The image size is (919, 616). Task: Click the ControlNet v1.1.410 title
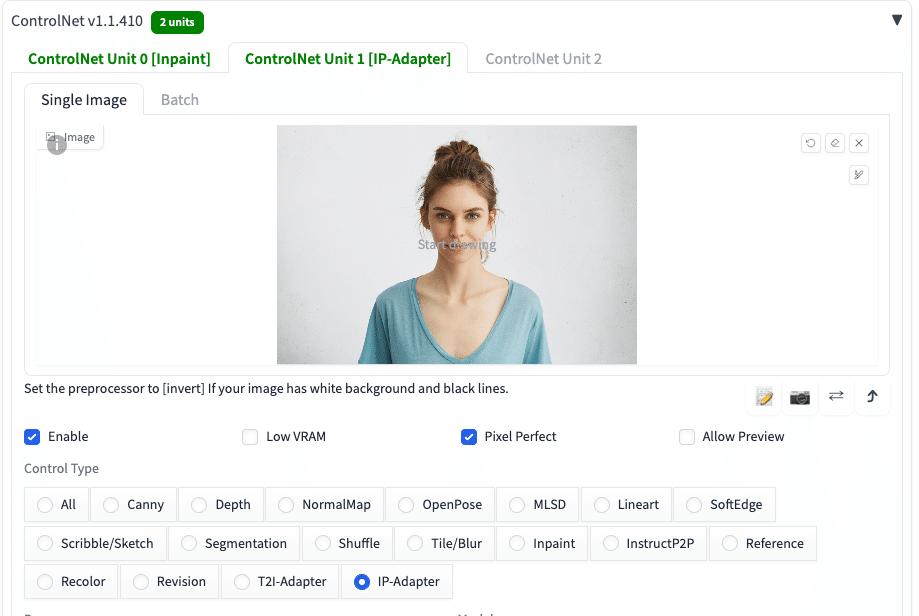pos(77,21)
